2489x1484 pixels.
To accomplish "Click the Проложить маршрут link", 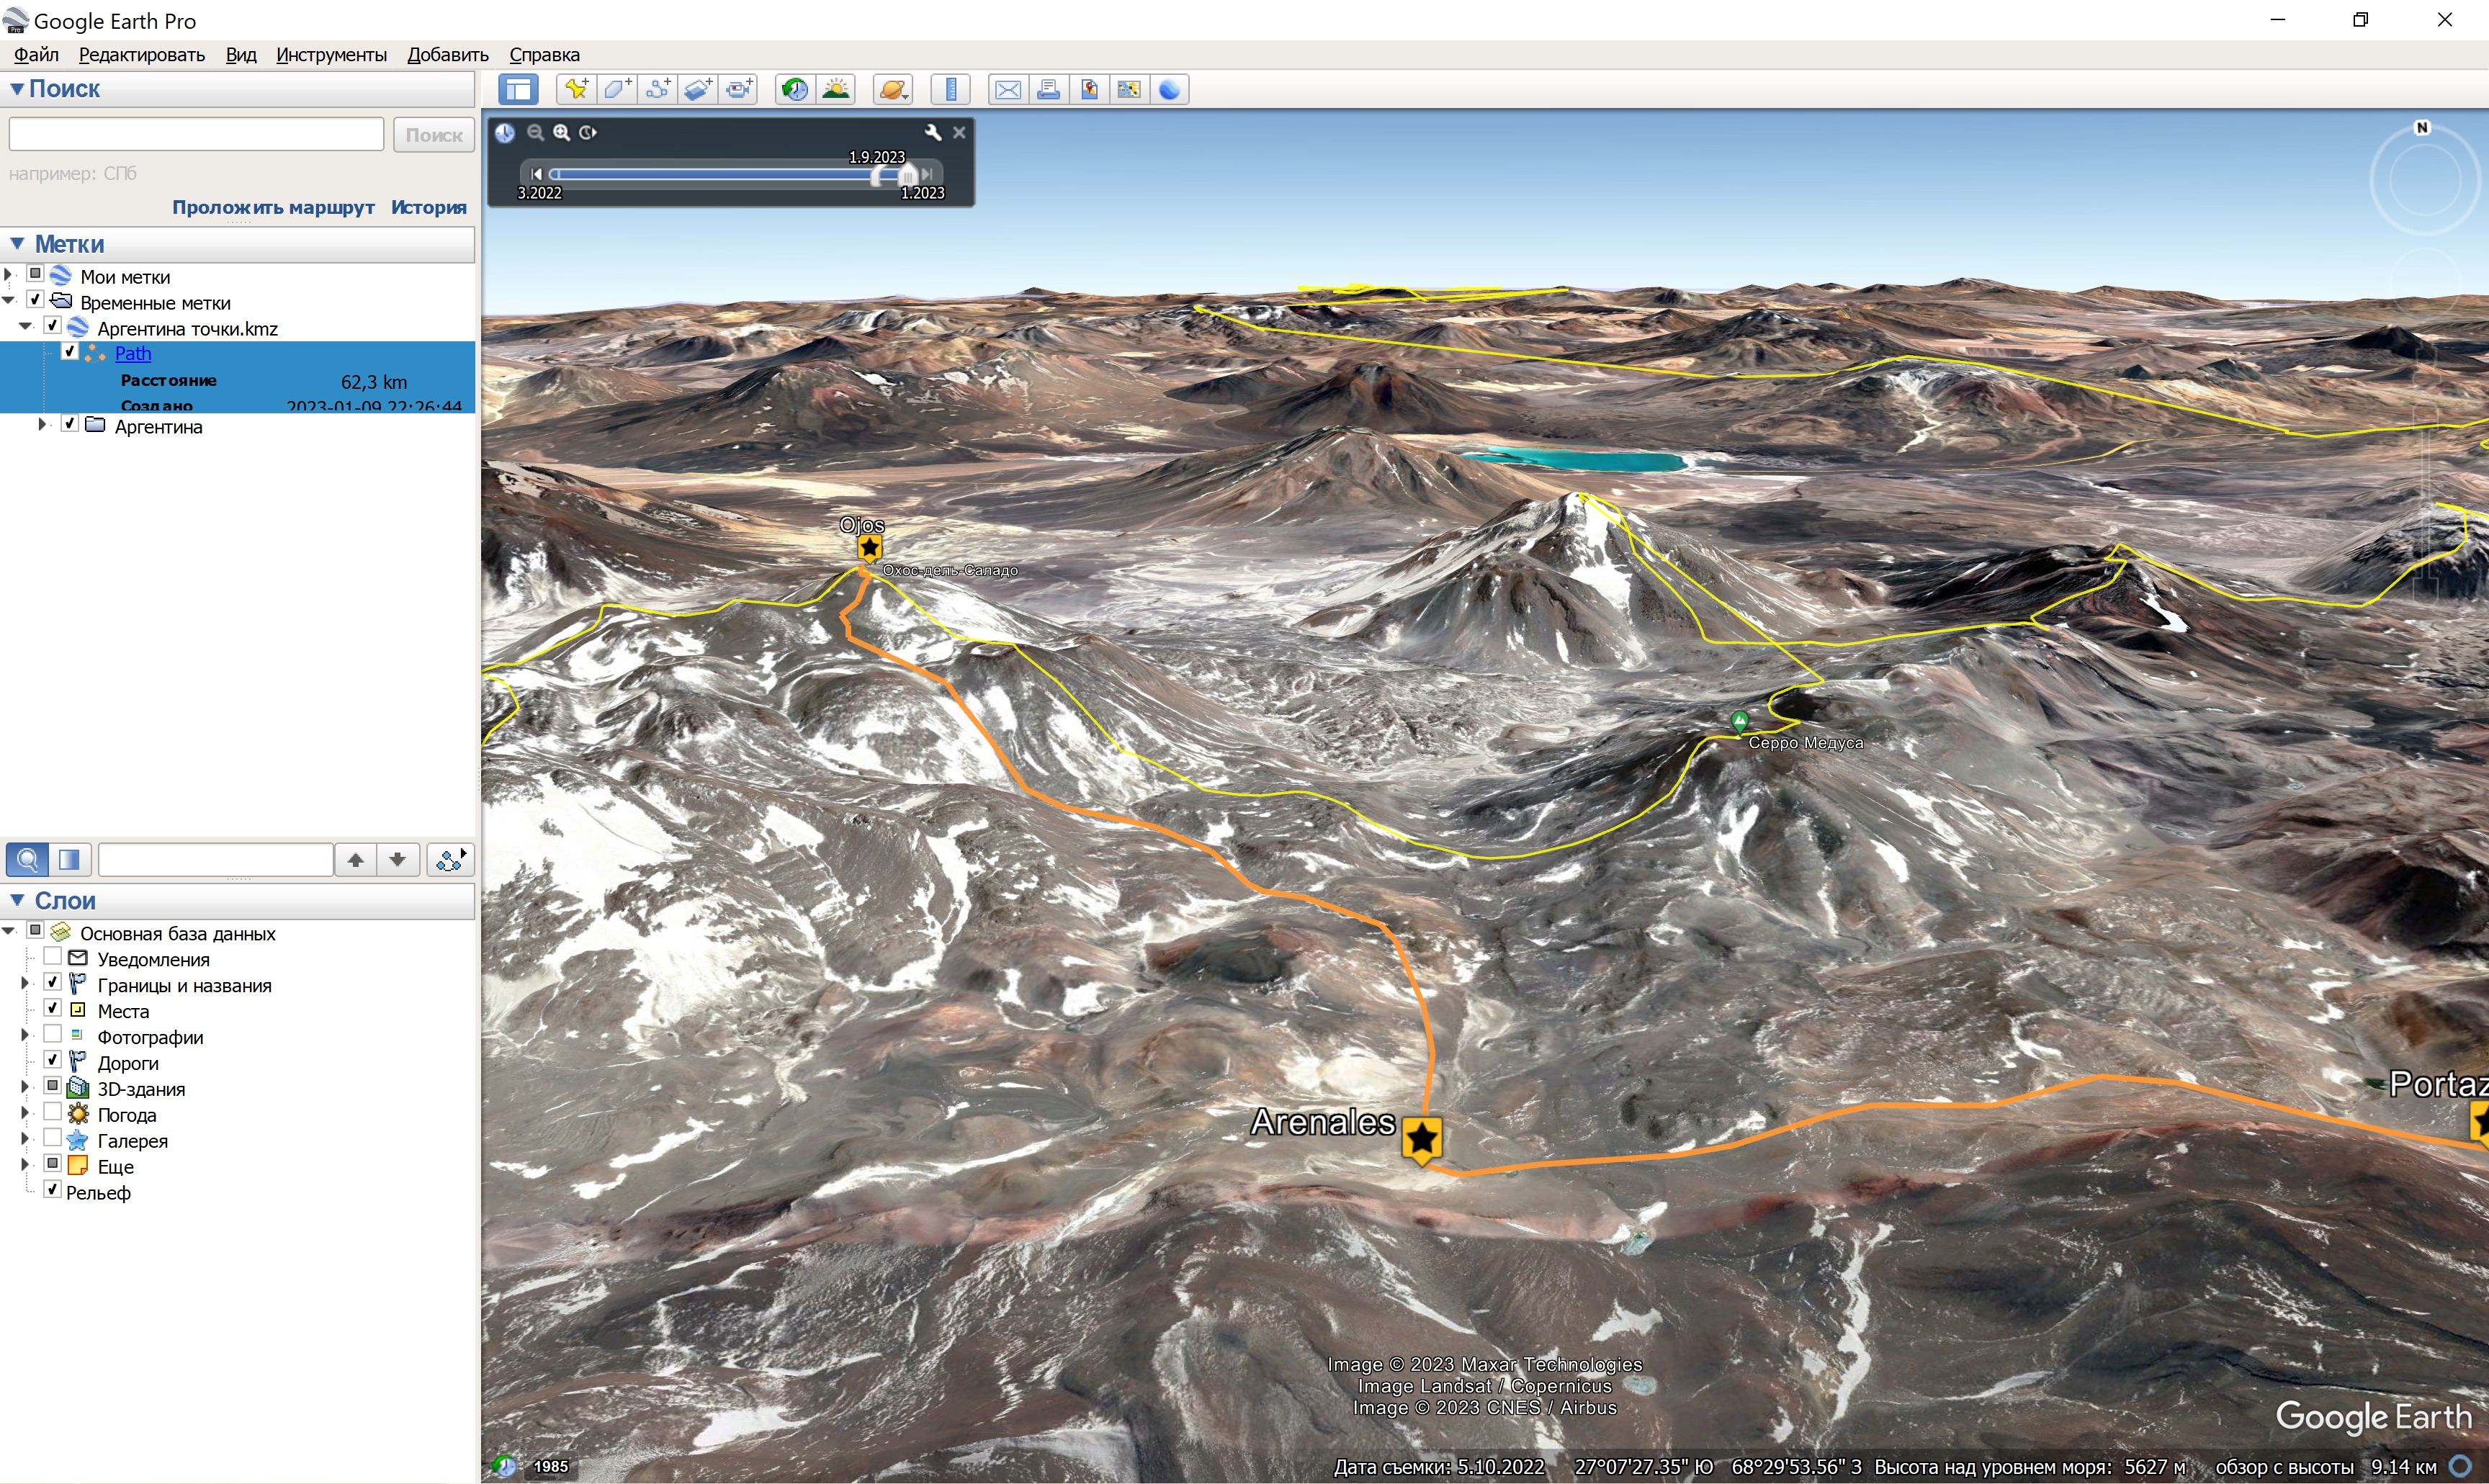I will point(273,207).
